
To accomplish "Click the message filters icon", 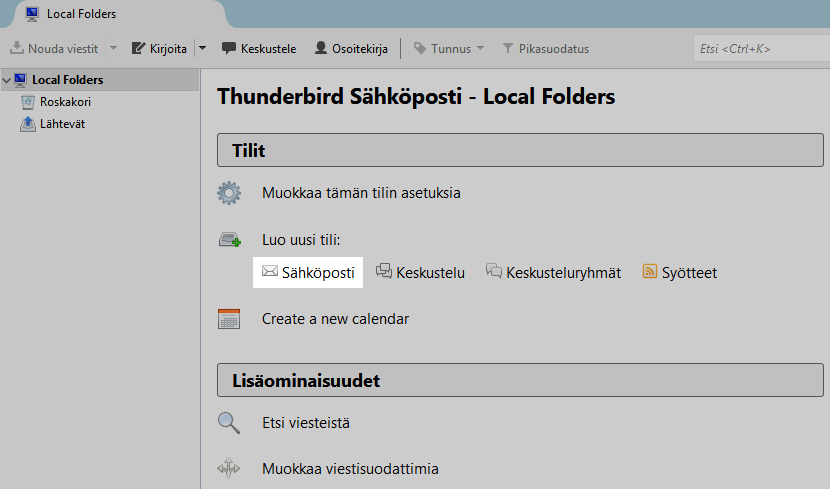I will tap(229, 468).
